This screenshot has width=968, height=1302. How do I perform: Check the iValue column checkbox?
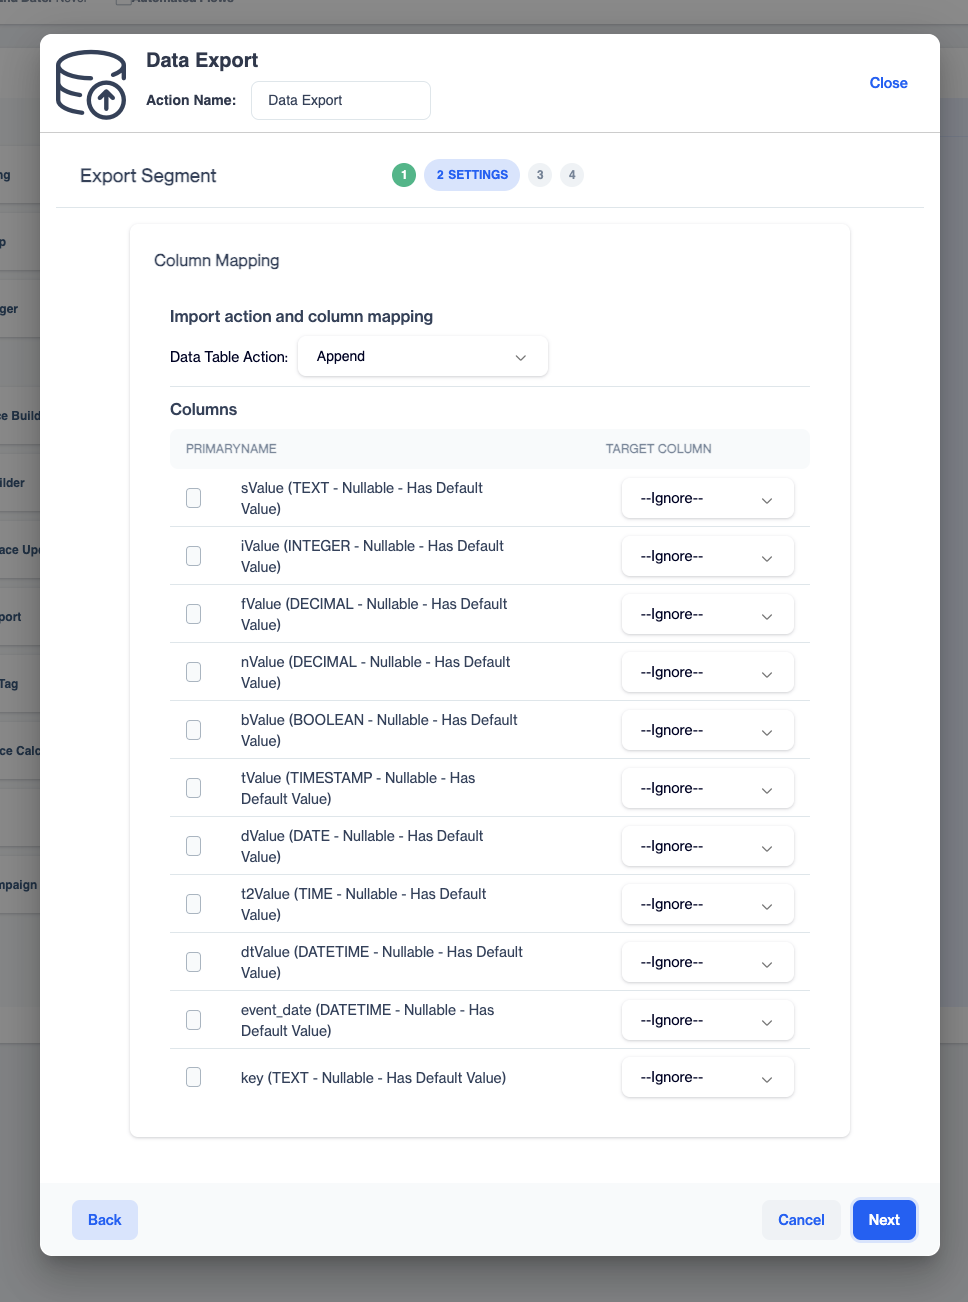(x=194, y=556)
